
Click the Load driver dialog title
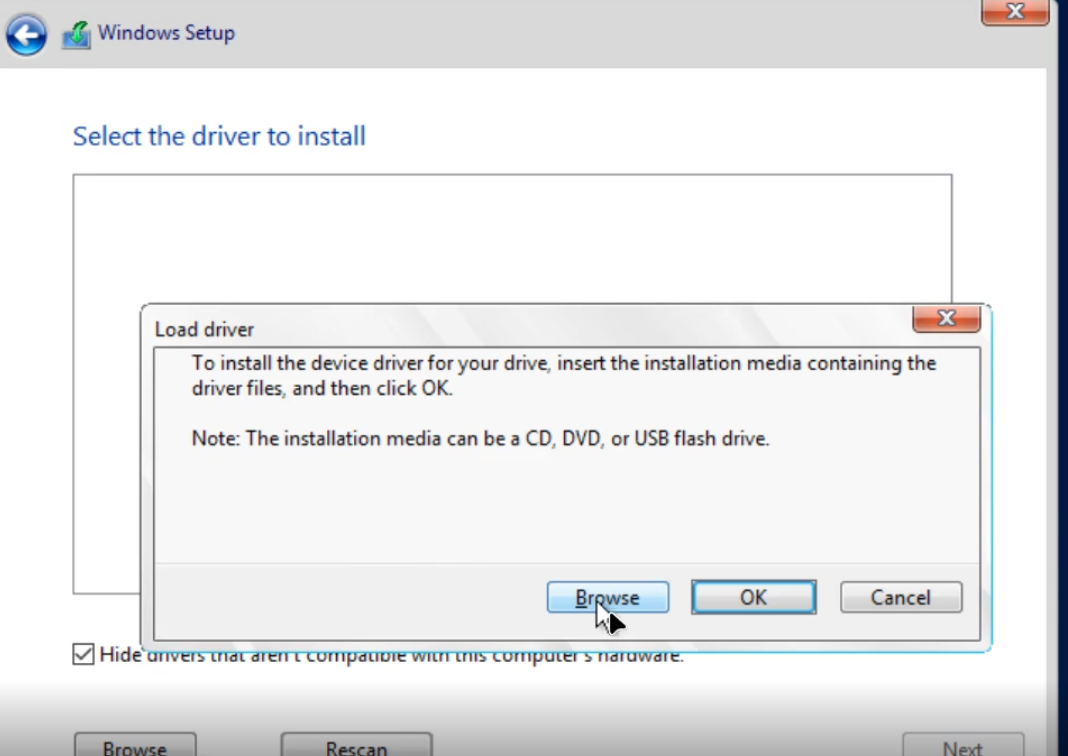[x=204, y=329]
